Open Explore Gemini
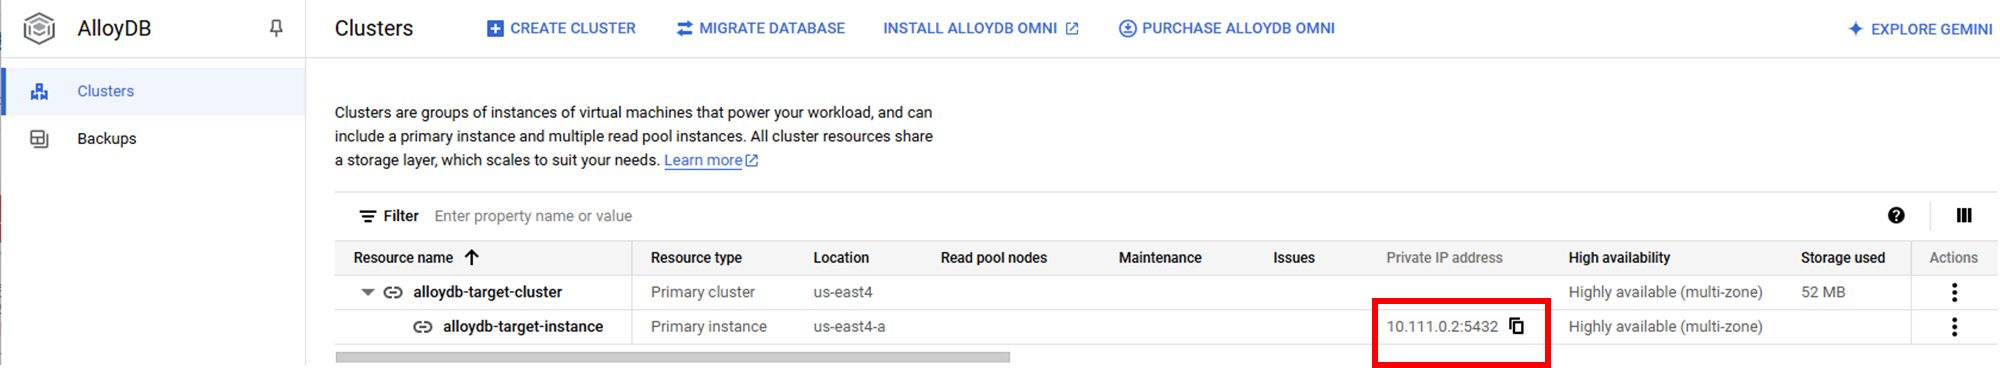The height and width of the screenshot is (368, 2000). click(x=1920, y=29)
